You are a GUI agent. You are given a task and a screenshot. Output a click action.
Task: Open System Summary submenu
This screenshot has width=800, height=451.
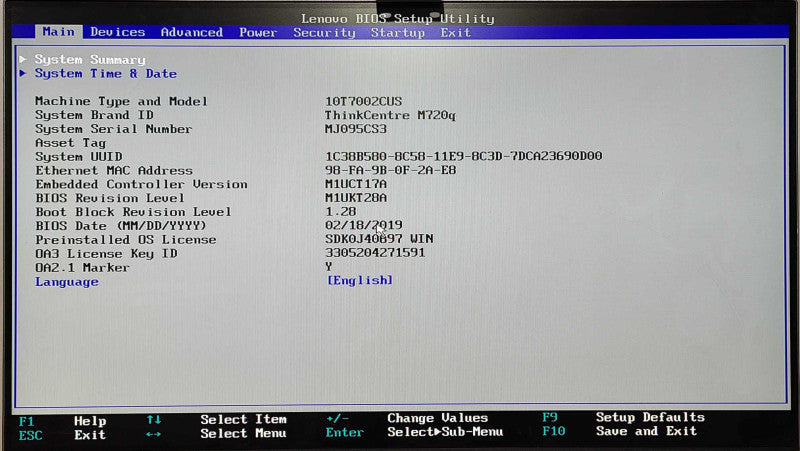point(90,60)
